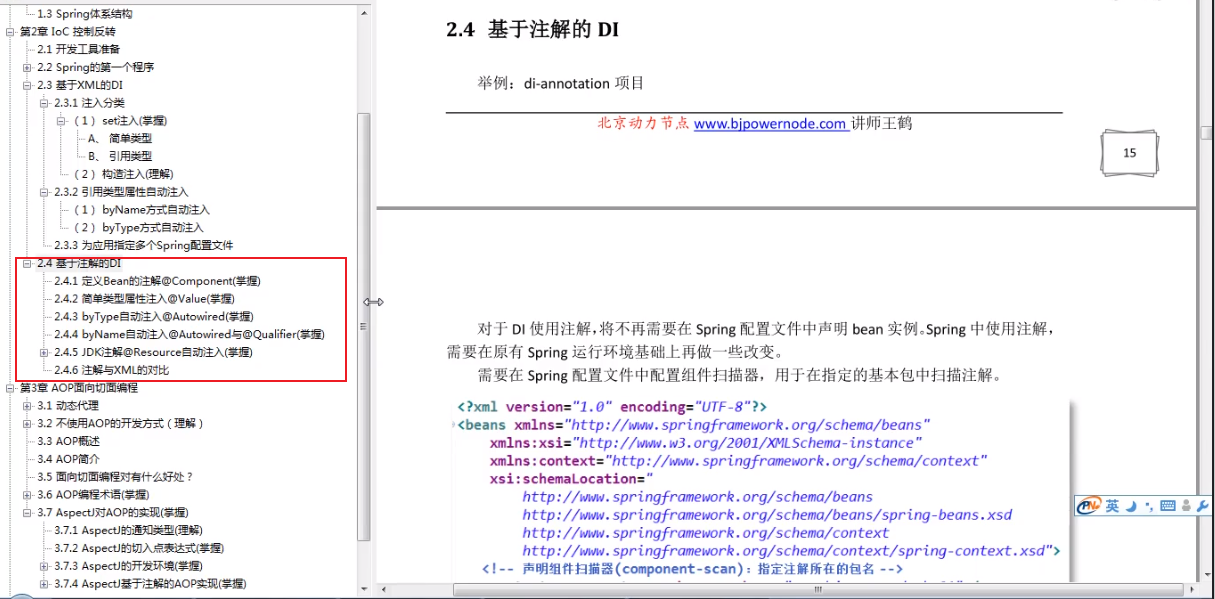
Task: Expand the 2.2 Spring的第一个程序 node
Action: pyautogui.click(x=27, y=67)
